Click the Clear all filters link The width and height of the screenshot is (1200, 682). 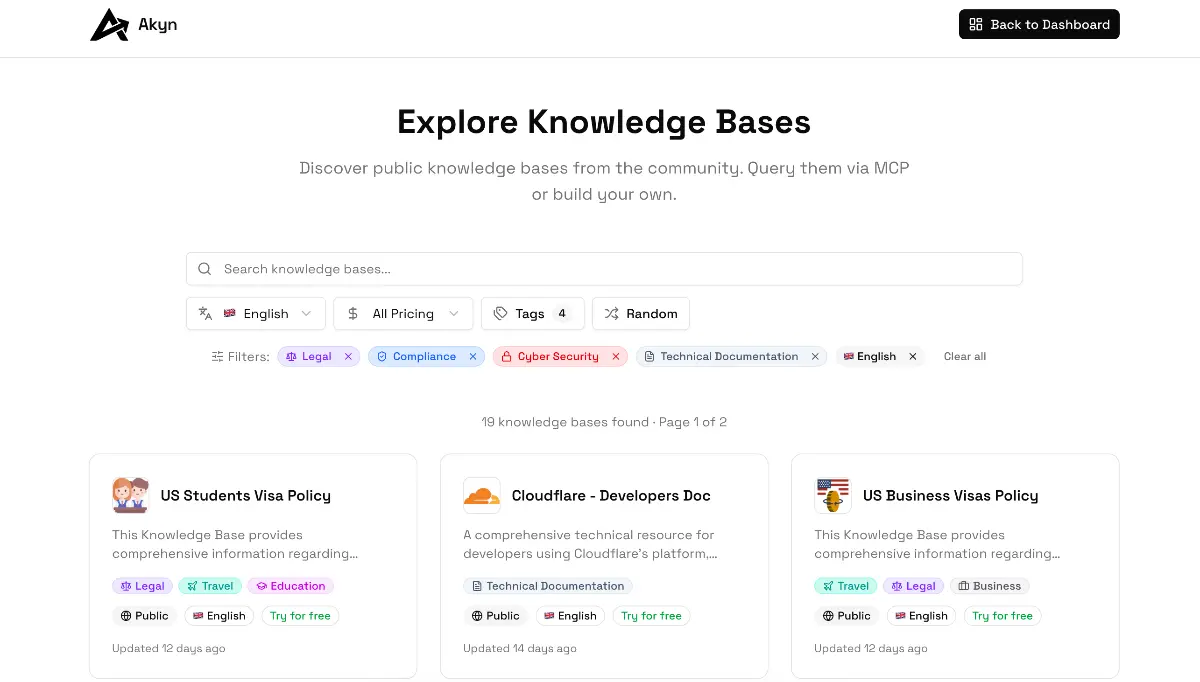pos(965,357)
